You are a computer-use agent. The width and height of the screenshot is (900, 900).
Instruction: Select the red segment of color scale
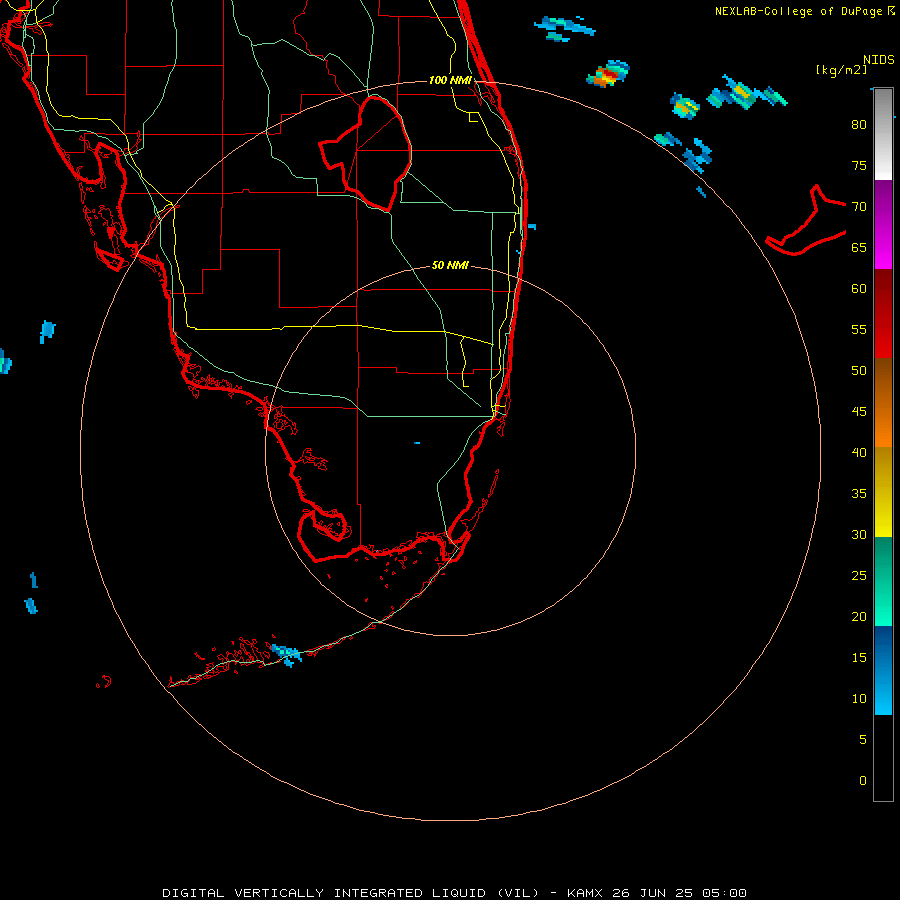tap(883, 313)
